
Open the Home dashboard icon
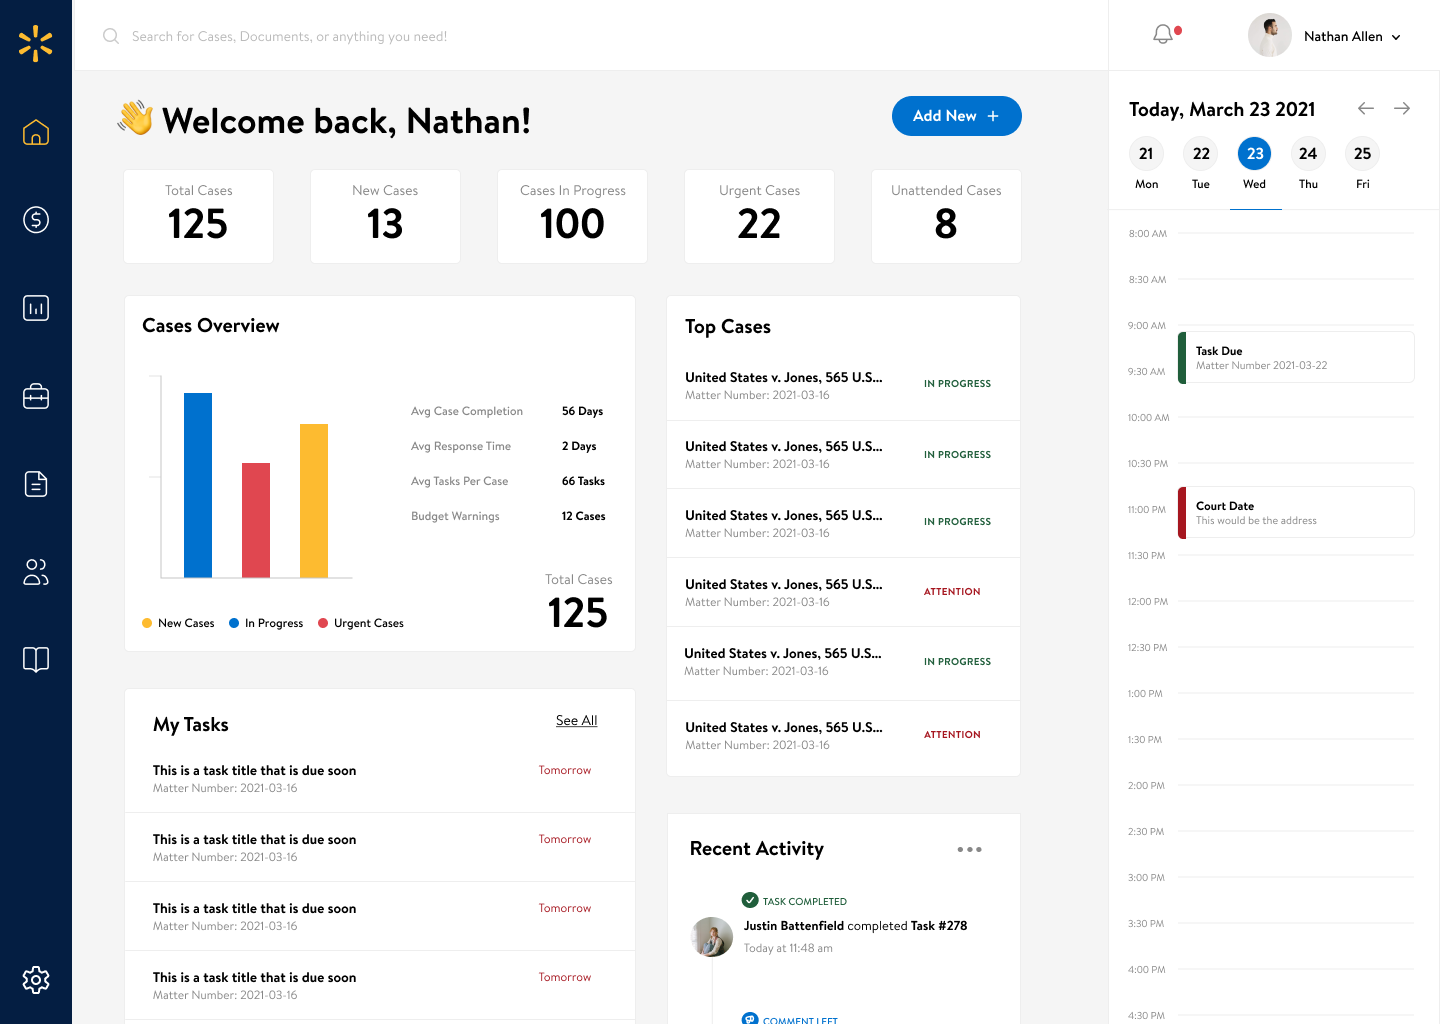click(36, 132)
